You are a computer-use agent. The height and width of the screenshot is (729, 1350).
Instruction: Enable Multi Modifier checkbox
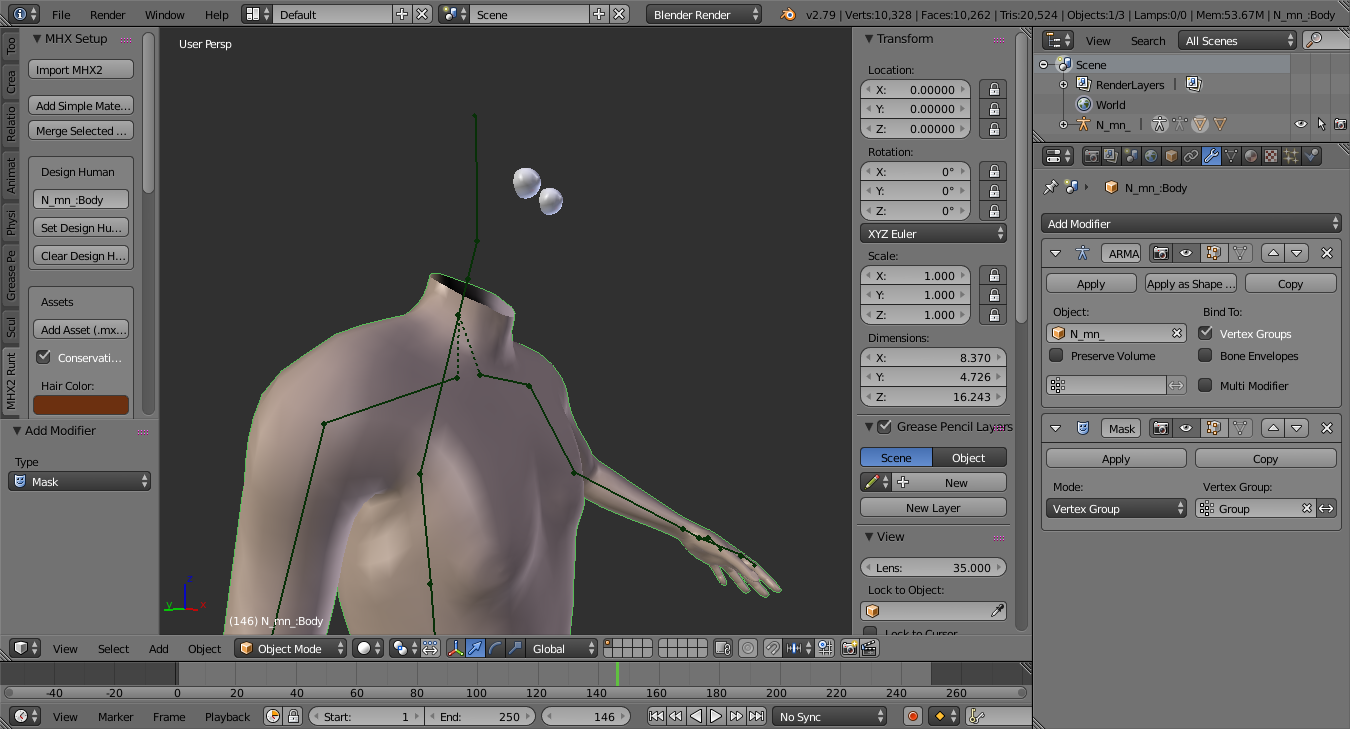pyautogui.click(x=1205, y=385)
